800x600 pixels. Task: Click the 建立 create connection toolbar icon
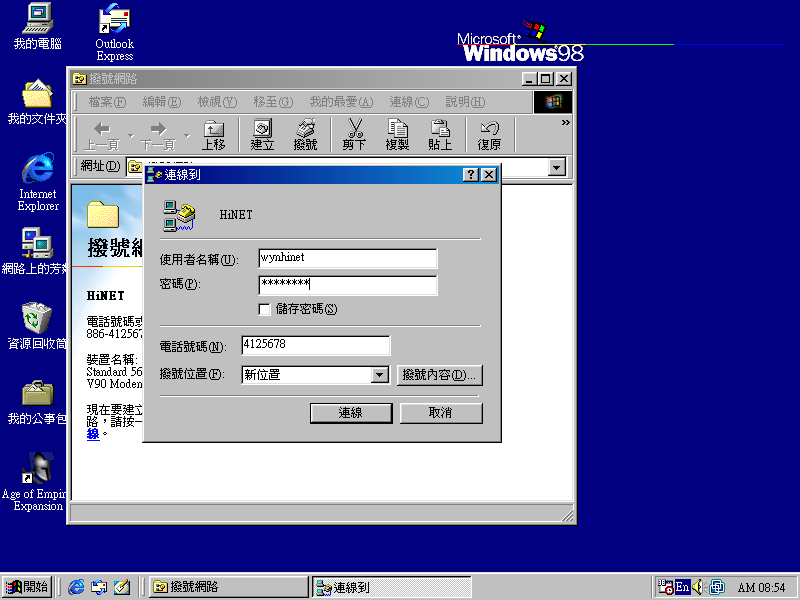(x=262, y=136)
